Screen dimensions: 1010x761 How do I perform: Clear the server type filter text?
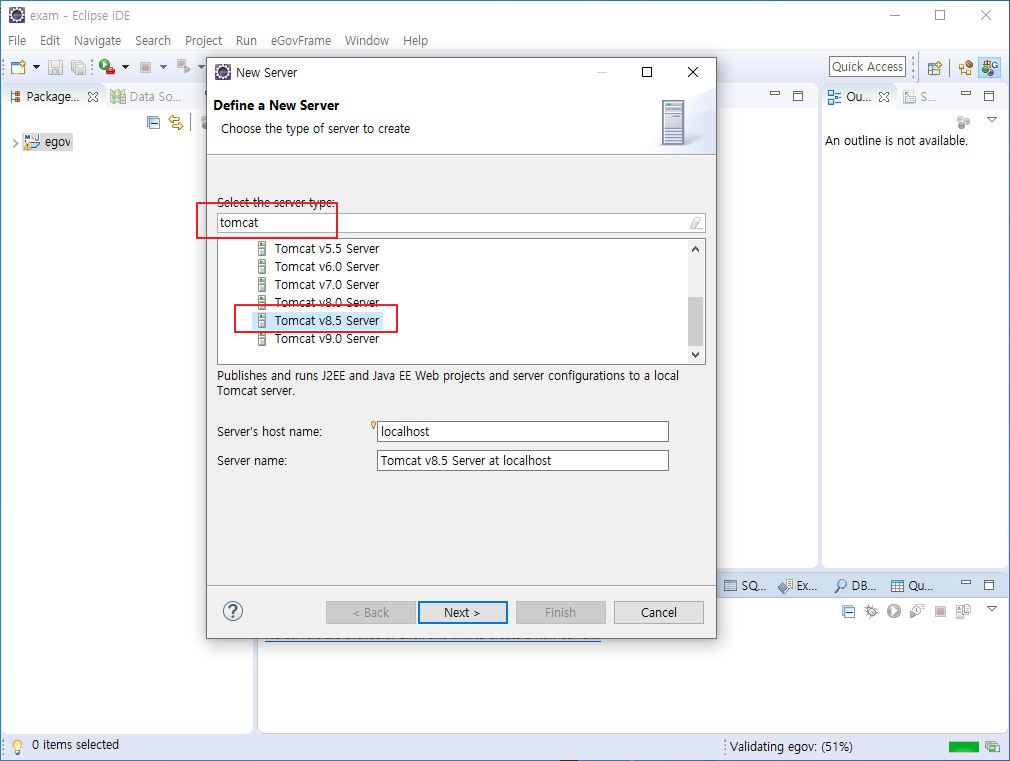696,223
